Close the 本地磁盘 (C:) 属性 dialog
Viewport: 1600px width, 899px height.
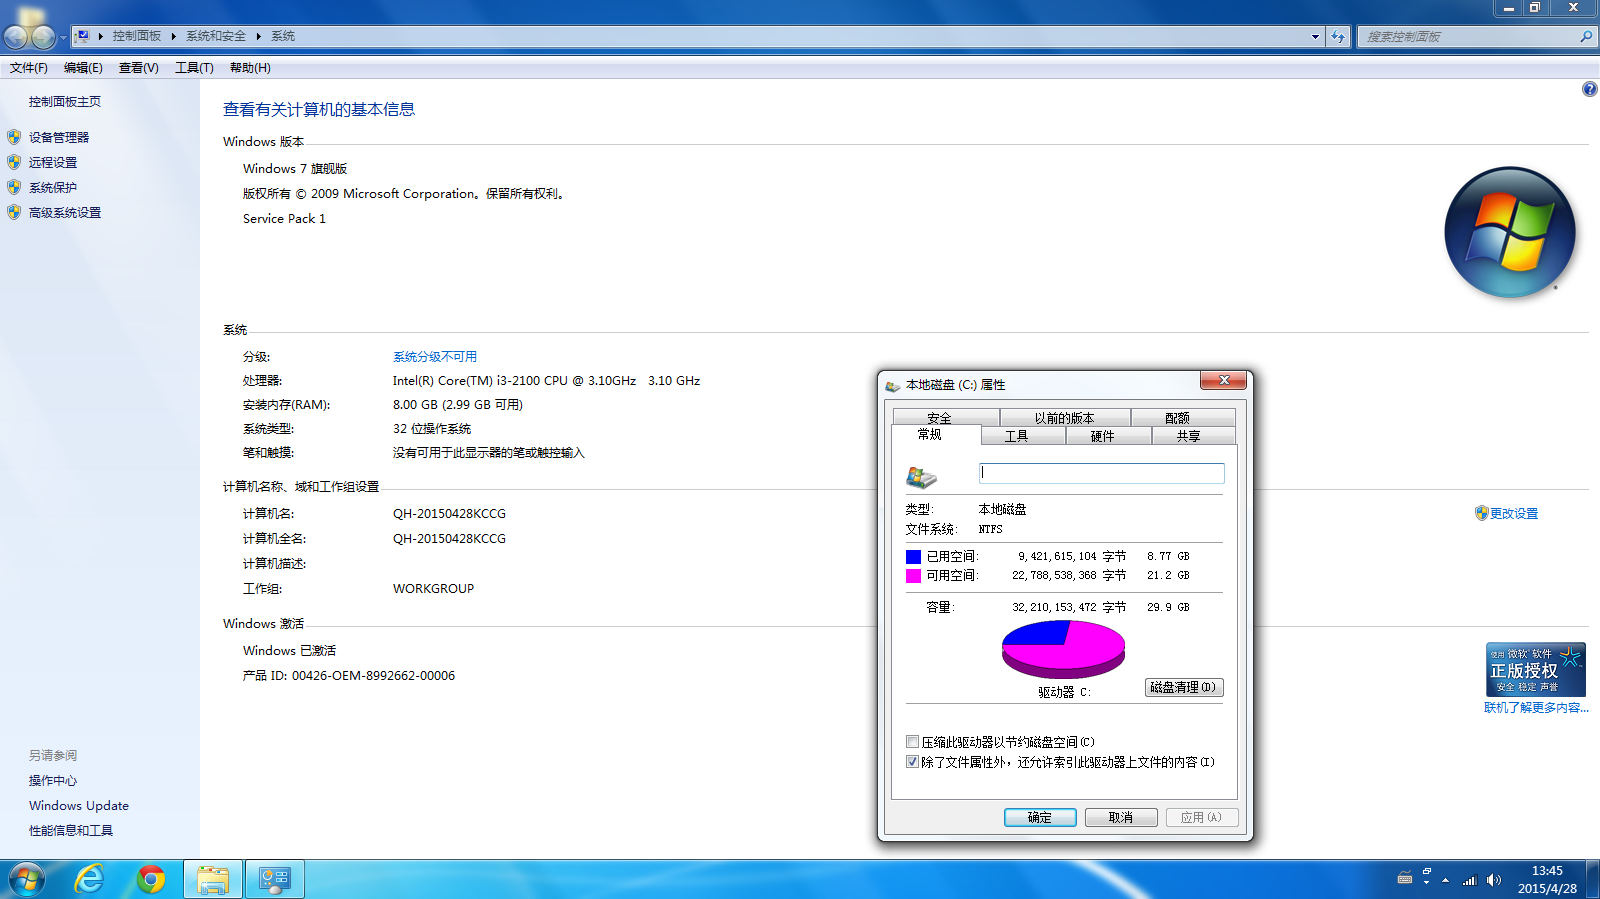[x=1224, y=380]
